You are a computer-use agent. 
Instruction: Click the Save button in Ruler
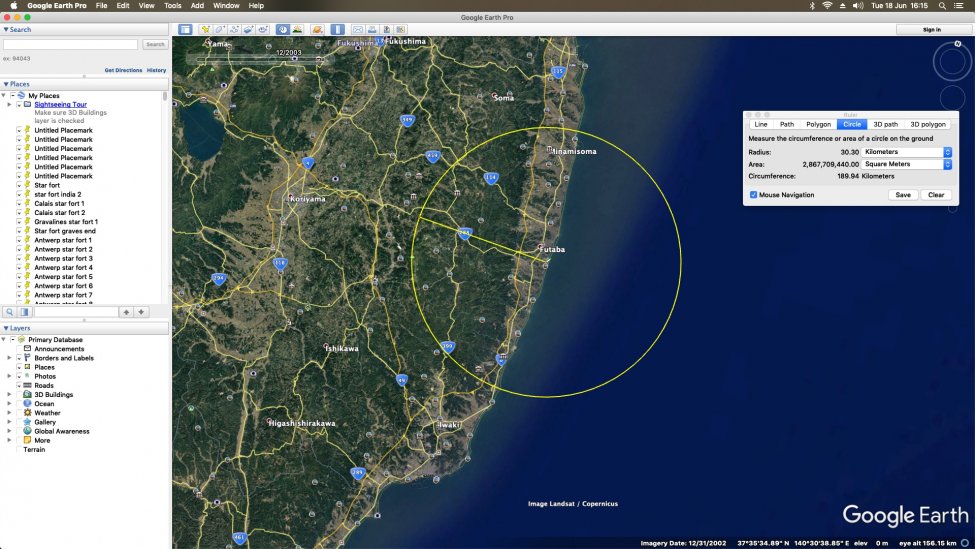coord(903,195)
